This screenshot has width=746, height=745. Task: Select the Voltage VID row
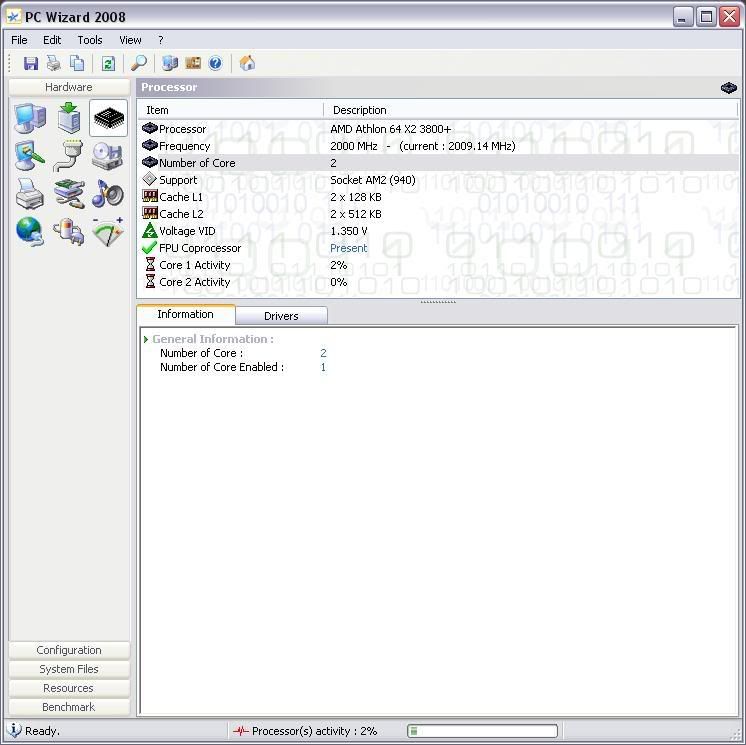pyautogui.click(x=438, y=231)
